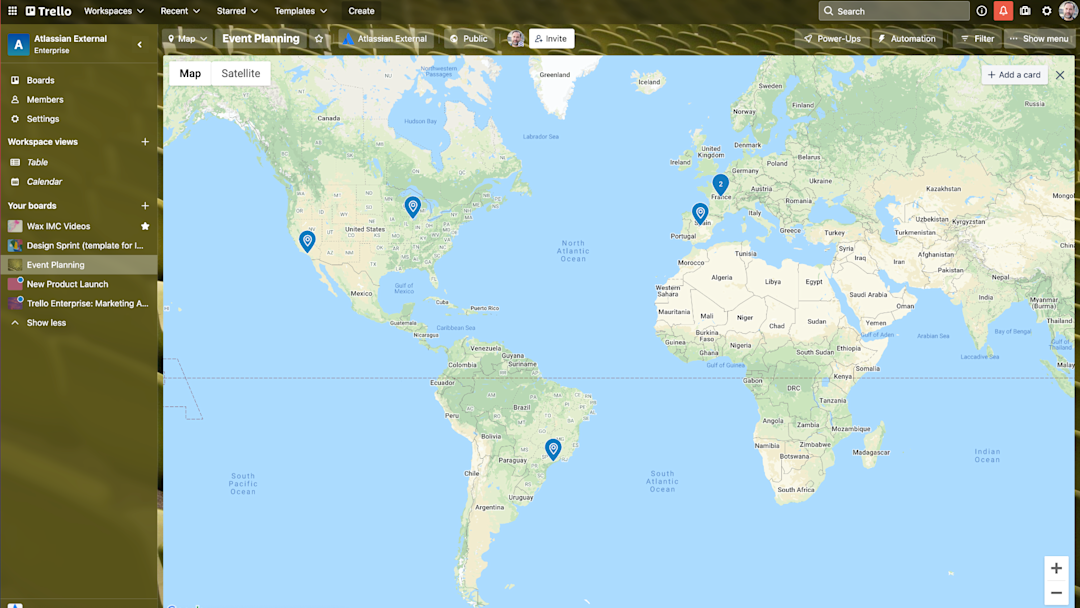Image resolution: width=1080 pixels, height=608 pixels.
Task: Select the Map tab on the map
Action: pos(189,73)
